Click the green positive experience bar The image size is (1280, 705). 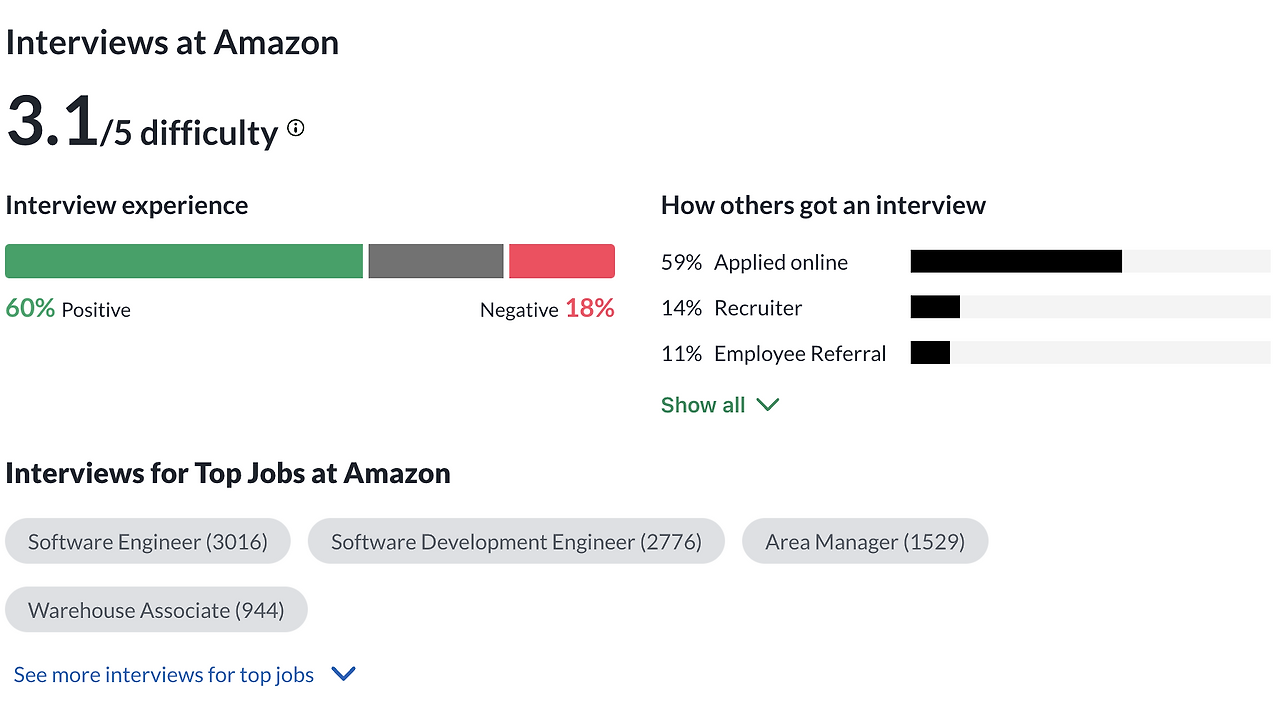(x=184, y=261)
